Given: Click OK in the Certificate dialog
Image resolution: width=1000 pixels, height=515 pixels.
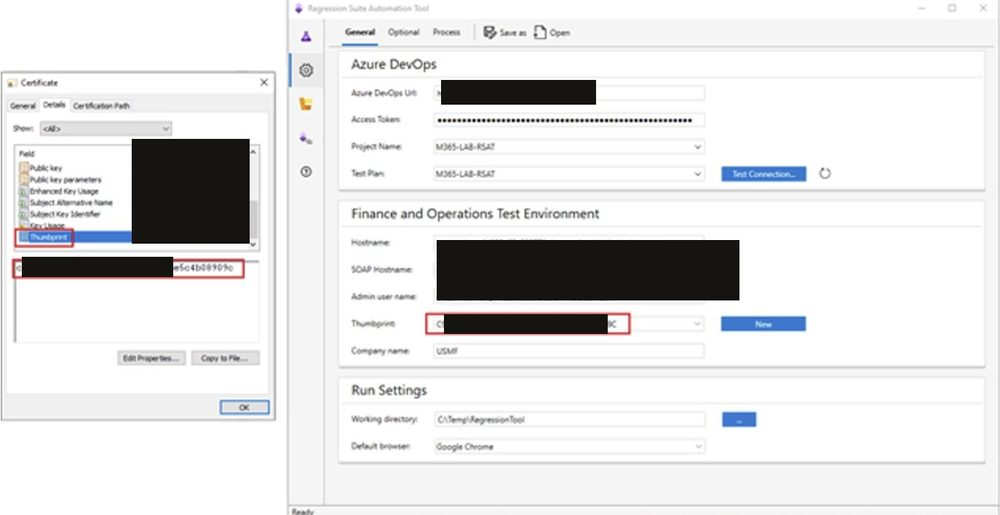Looking at the screenshot, I should 244,407.
